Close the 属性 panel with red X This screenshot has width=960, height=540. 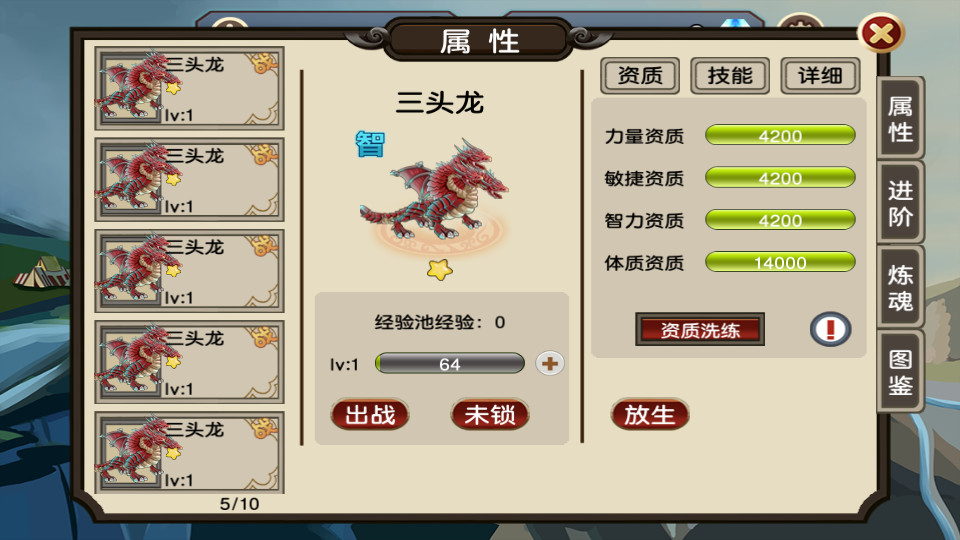[881, 33]
